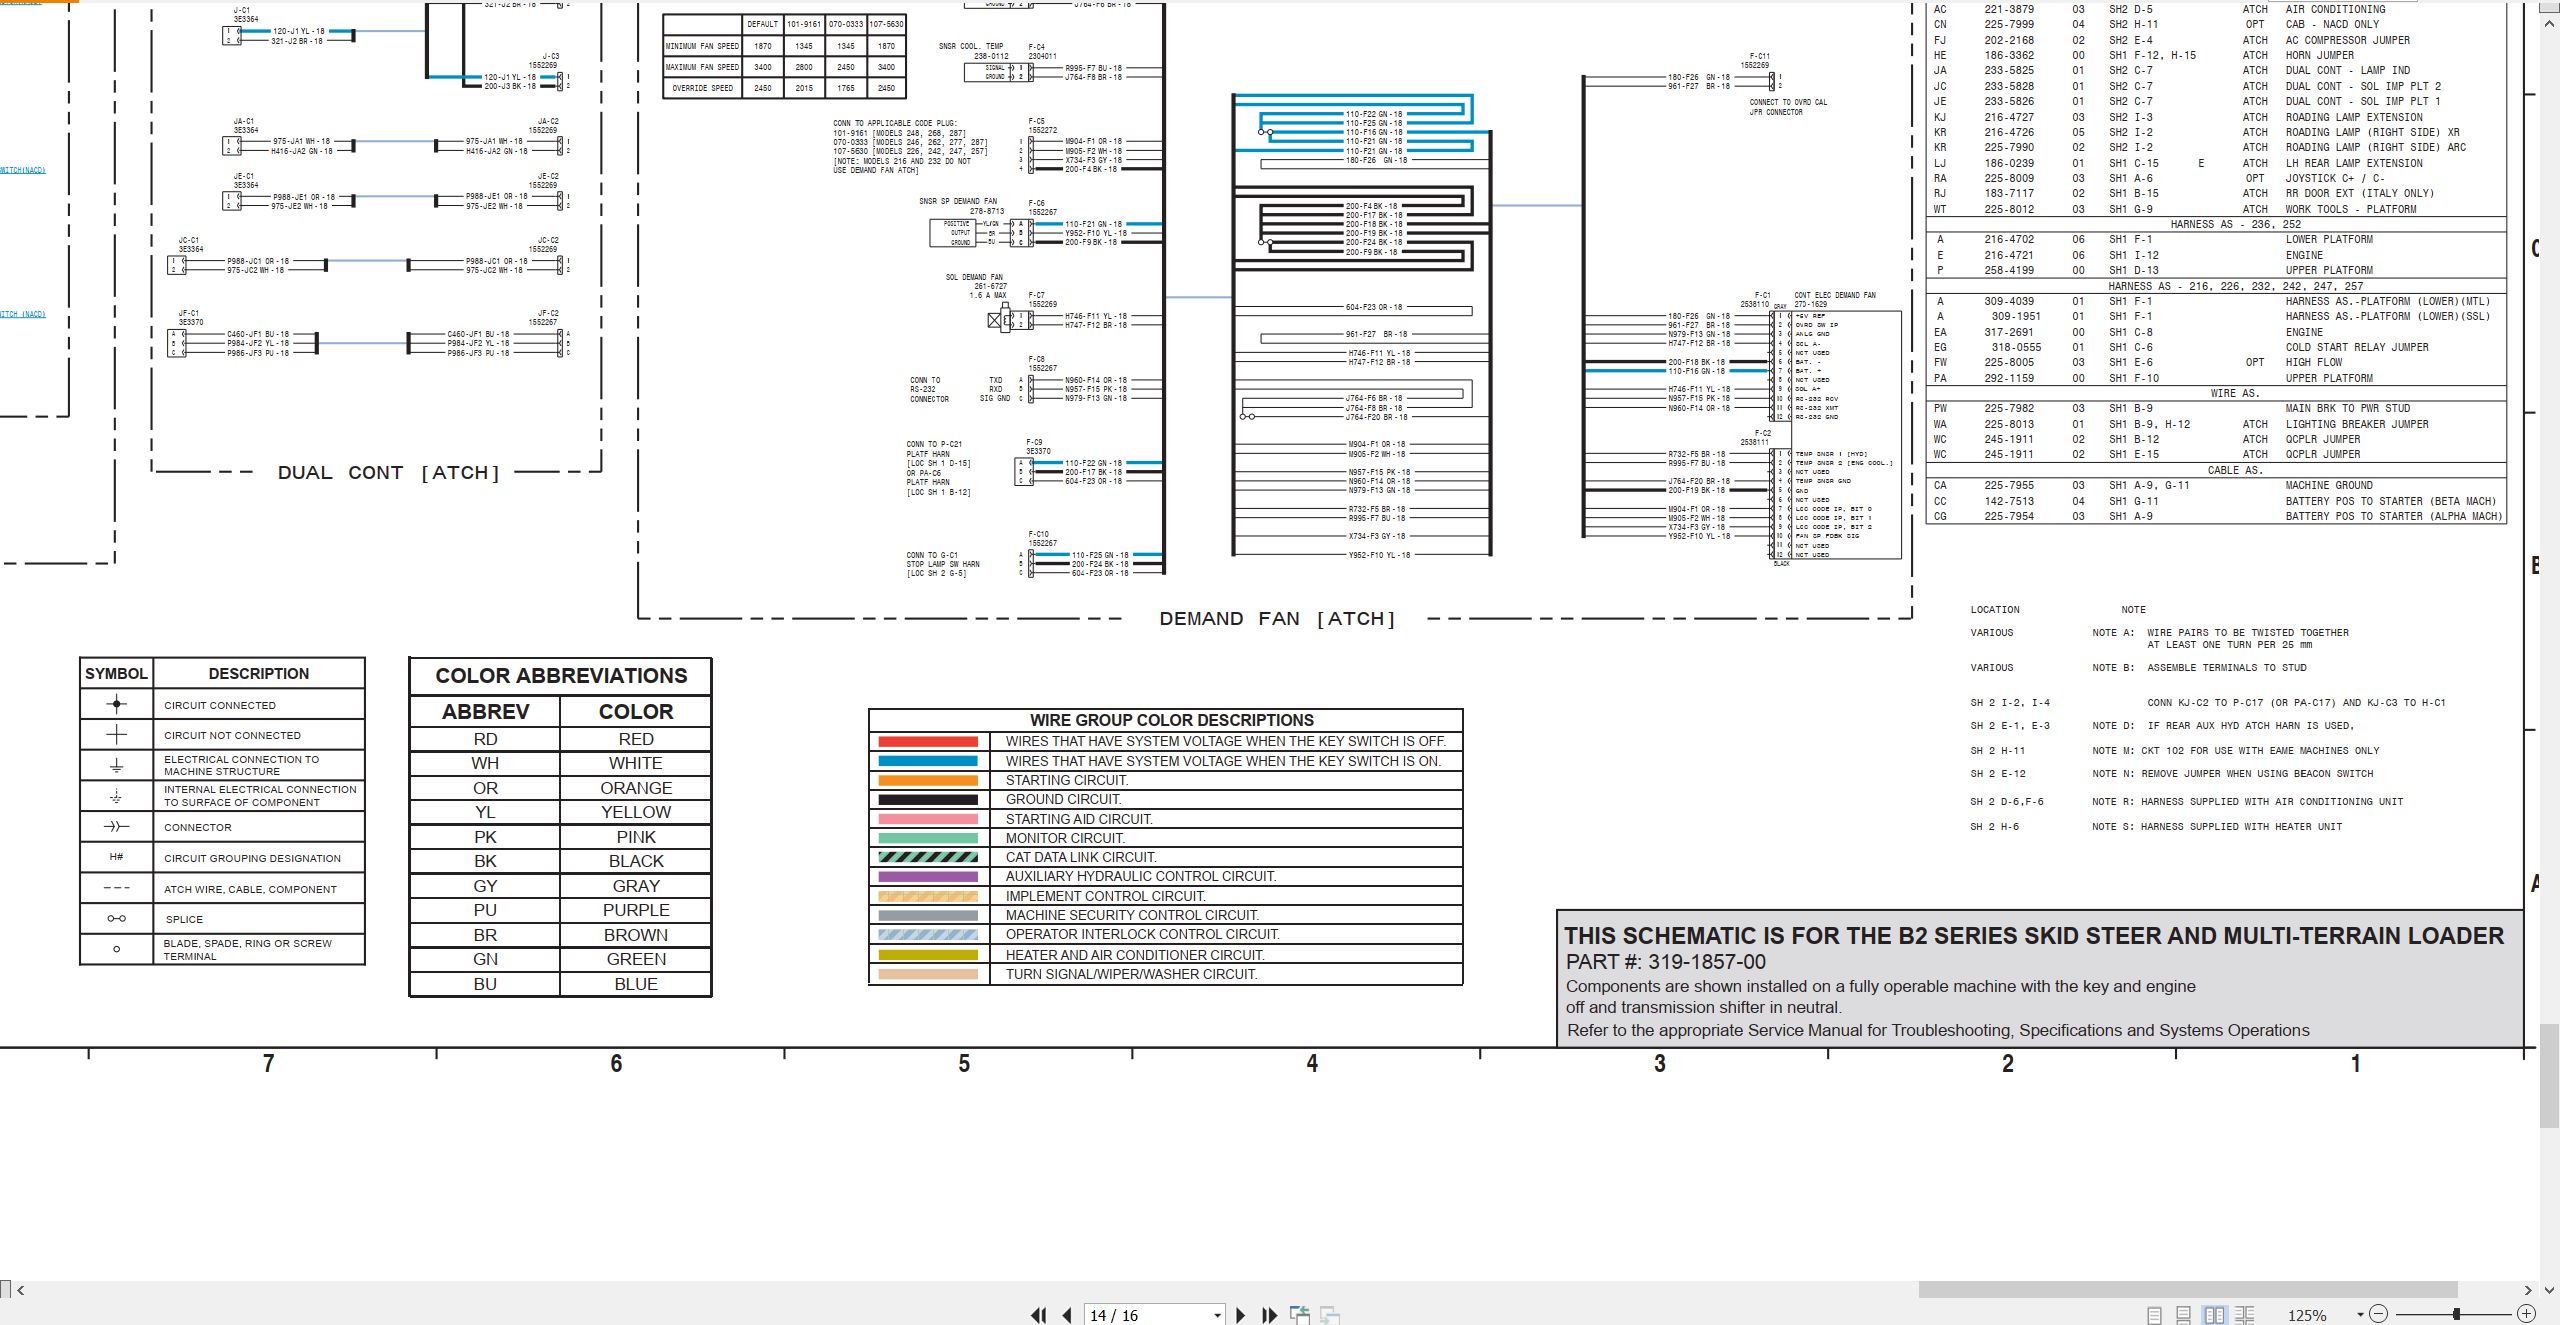Screen dimensions: 2560x1325
Task: Jump to the last page
Action: [1270, 1315]
